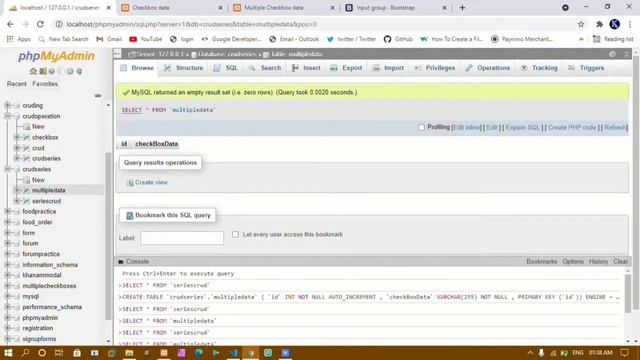Go back in browser history

(10, 24)
